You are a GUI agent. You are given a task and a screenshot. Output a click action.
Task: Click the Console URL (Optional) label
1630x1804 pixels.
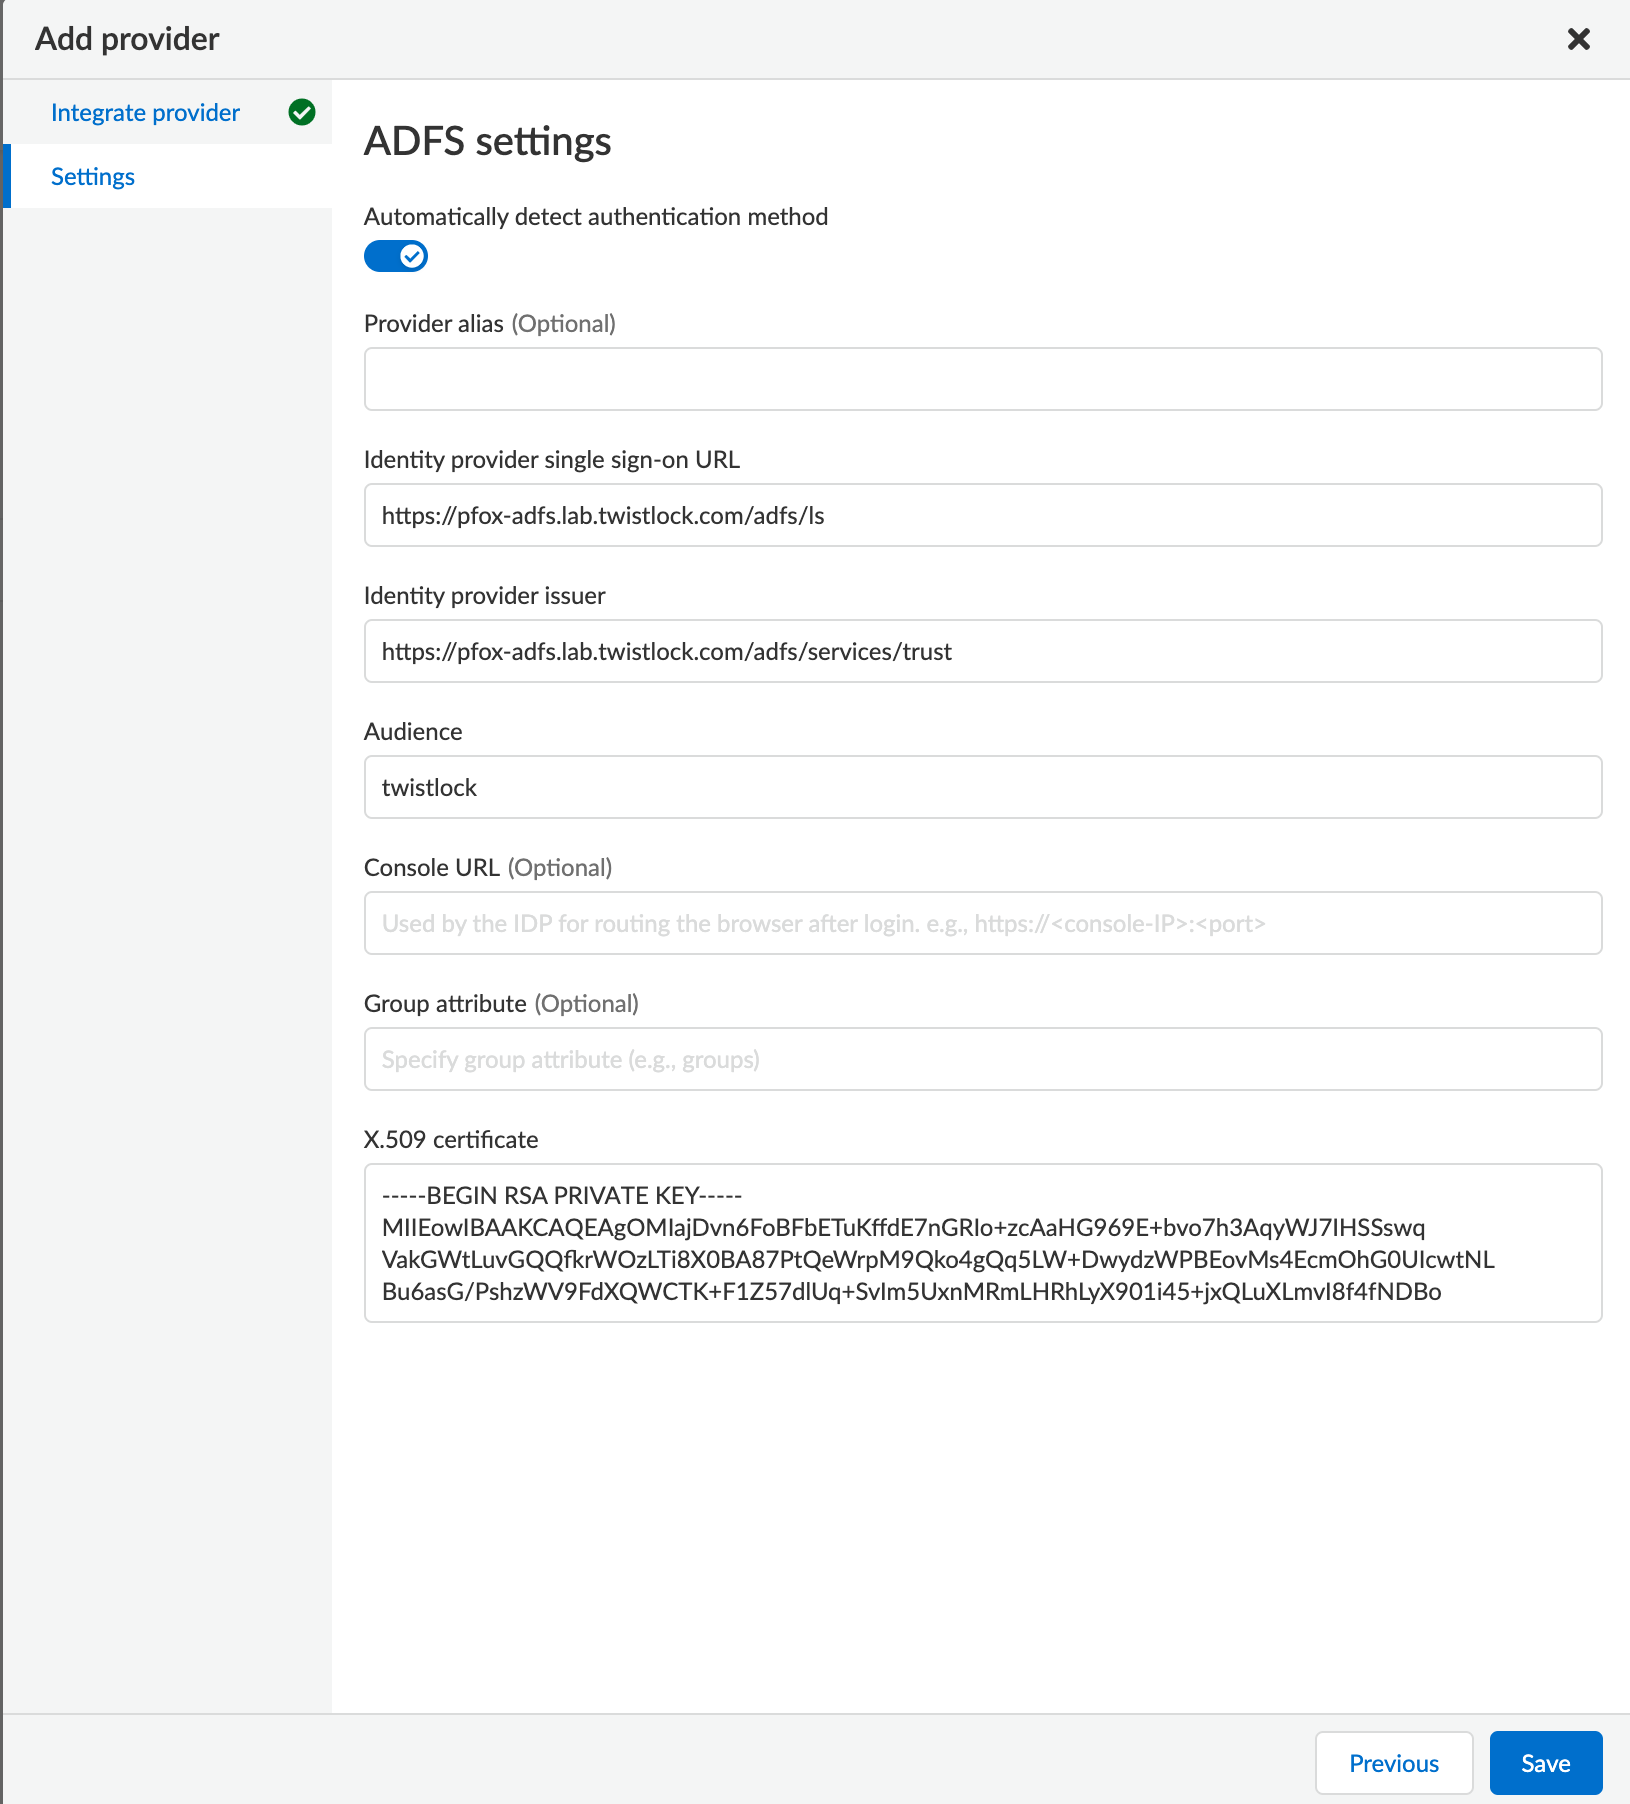coord(488,867)
